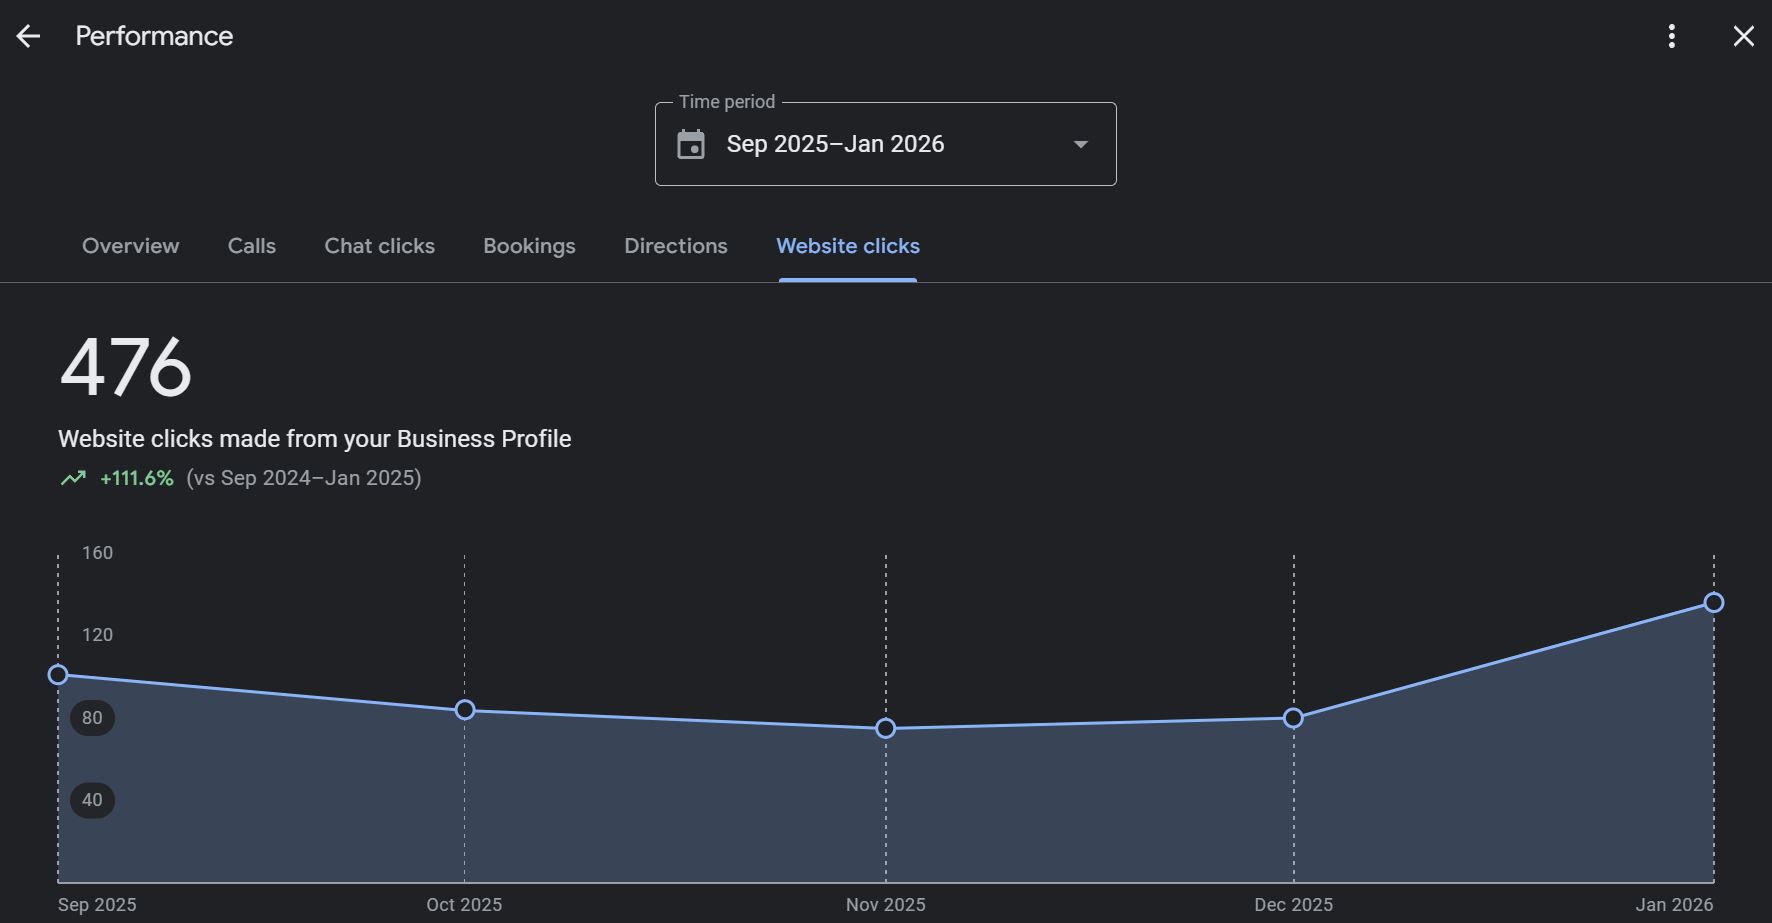The height and width of the screenshot is (923, 1772).
Task: Select the Jan 2026 data point
Action: (x=1713, y=603)
